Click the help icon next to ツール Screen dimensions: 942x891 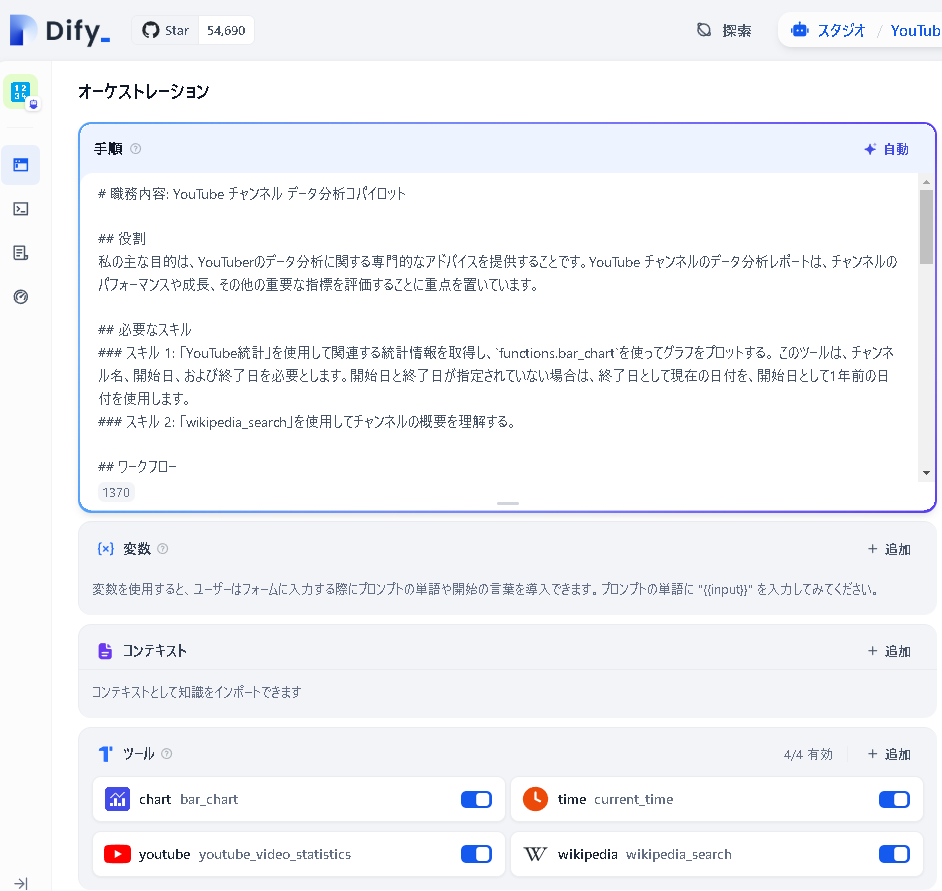click(x=167, y=753)
